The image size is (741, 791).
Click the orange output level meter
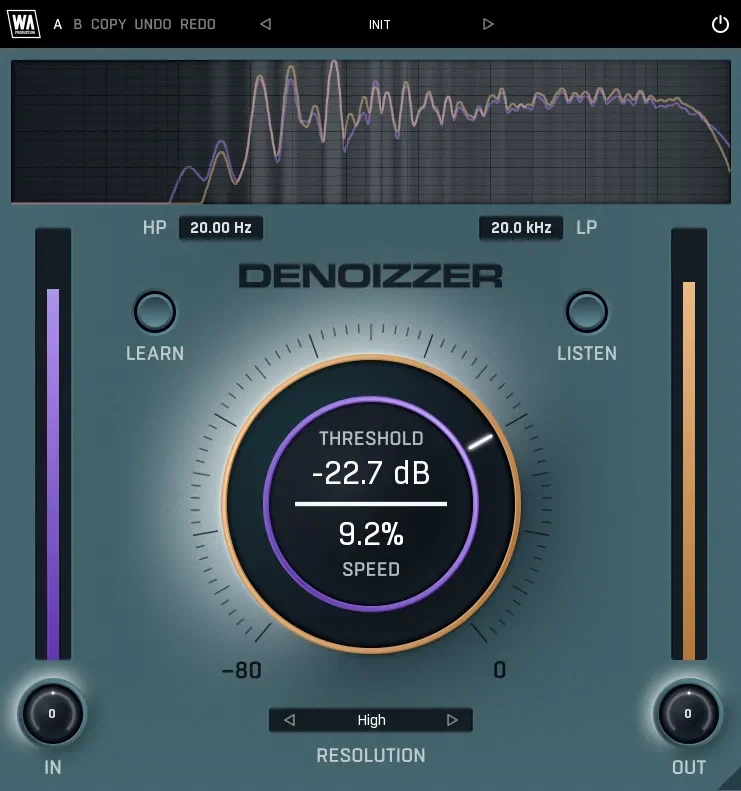(x=689, y=444)
